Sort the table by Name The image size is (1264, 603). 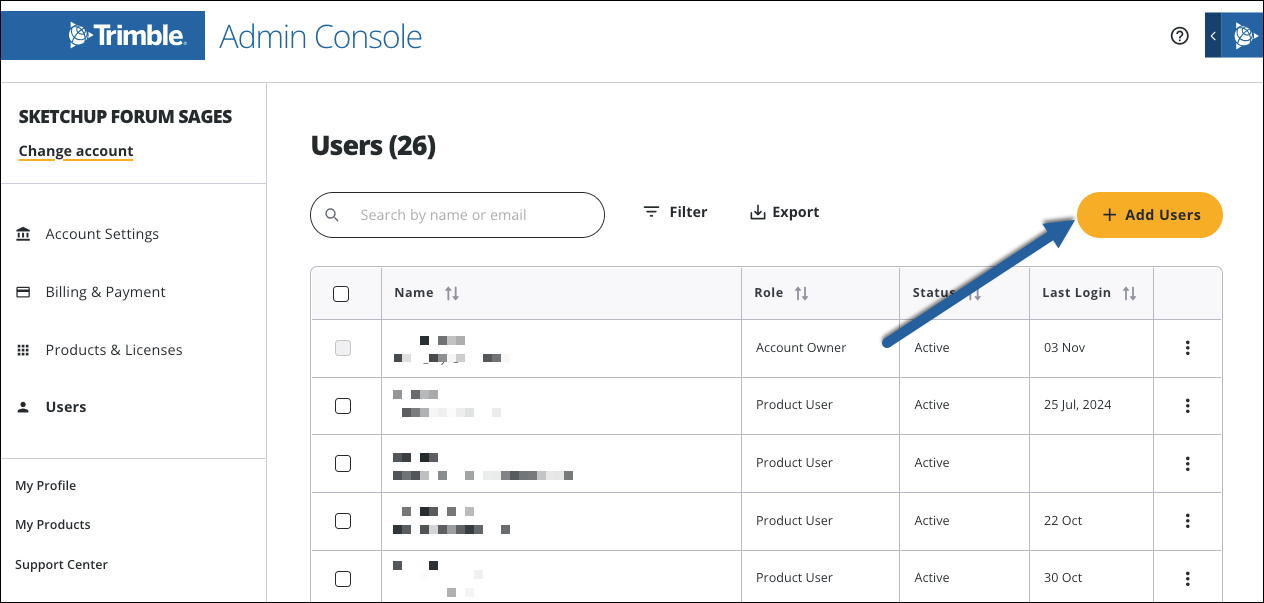tap(452, 292)
